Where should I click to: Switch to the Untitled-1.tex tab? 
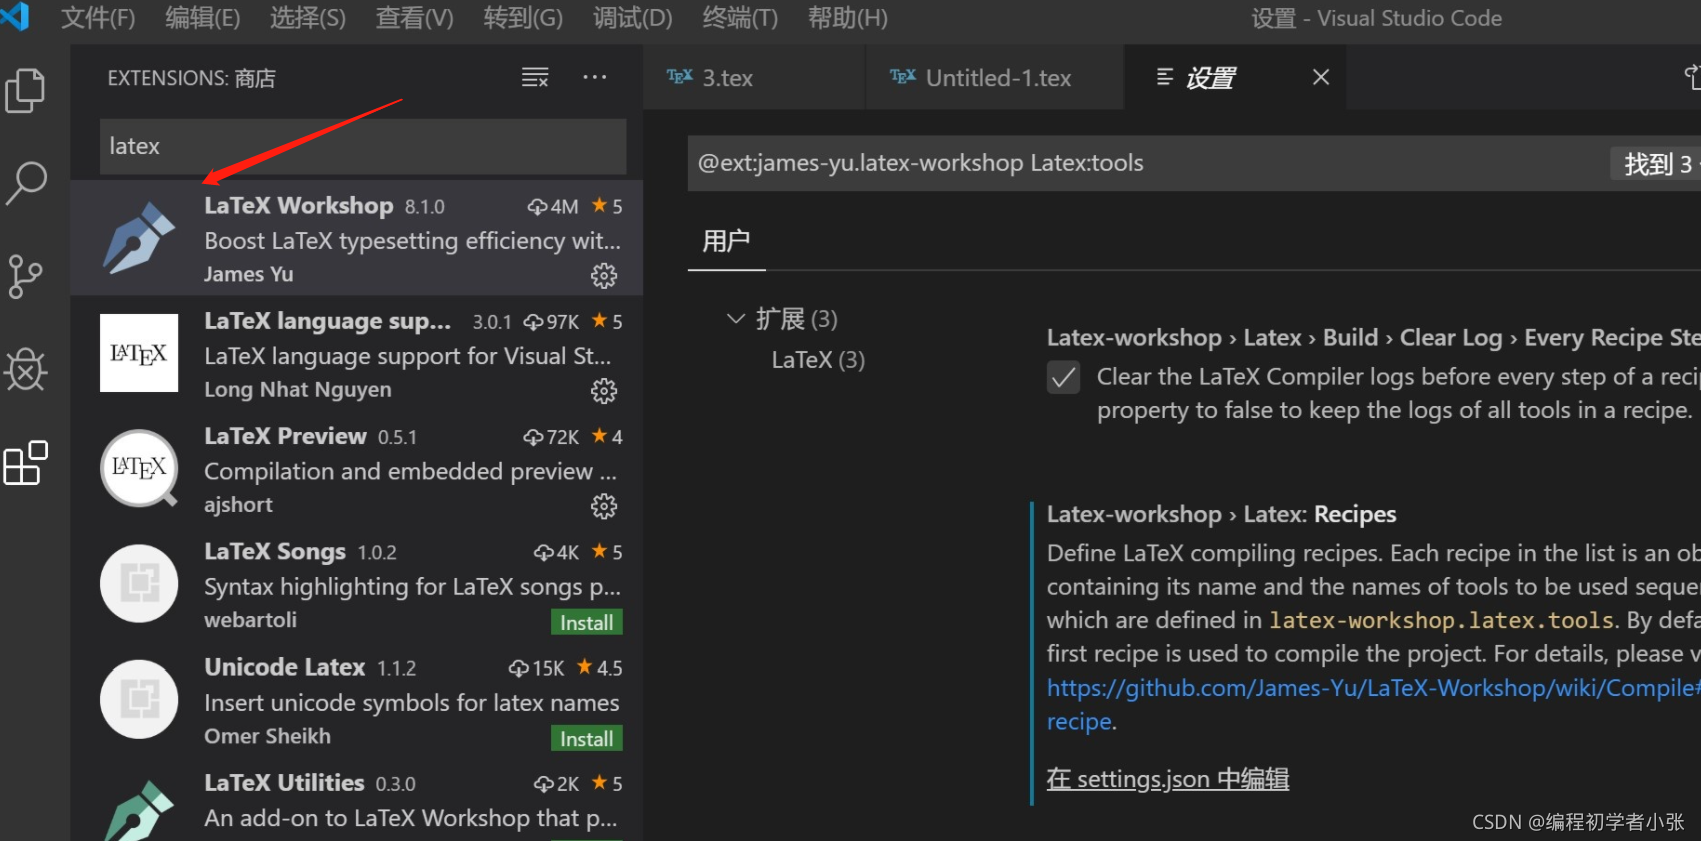[x=995, y=77]
